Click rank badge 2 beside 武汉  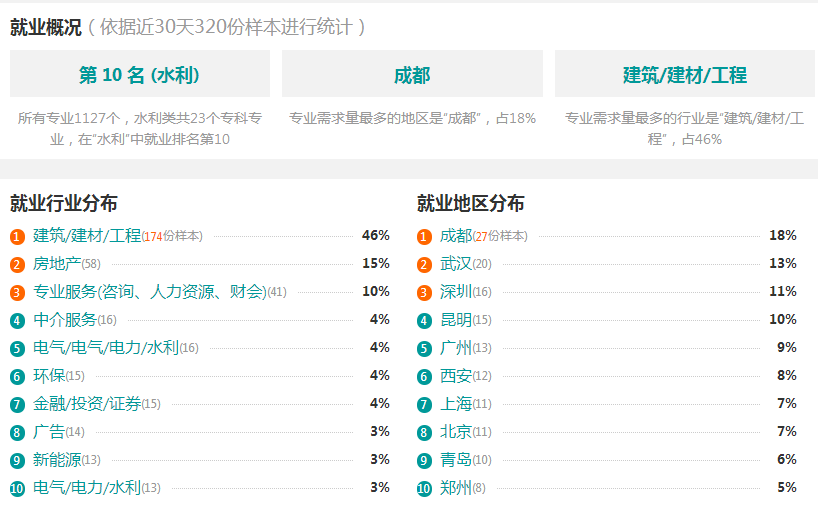click(424, 265)
